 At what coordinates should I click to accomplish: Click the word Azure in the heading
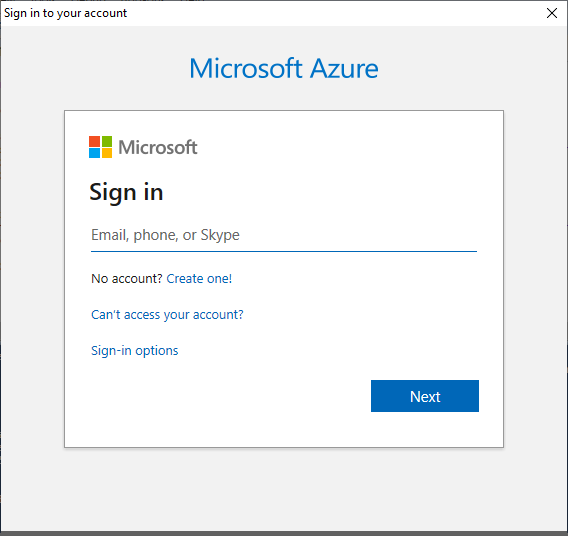[x=344, y=68]
